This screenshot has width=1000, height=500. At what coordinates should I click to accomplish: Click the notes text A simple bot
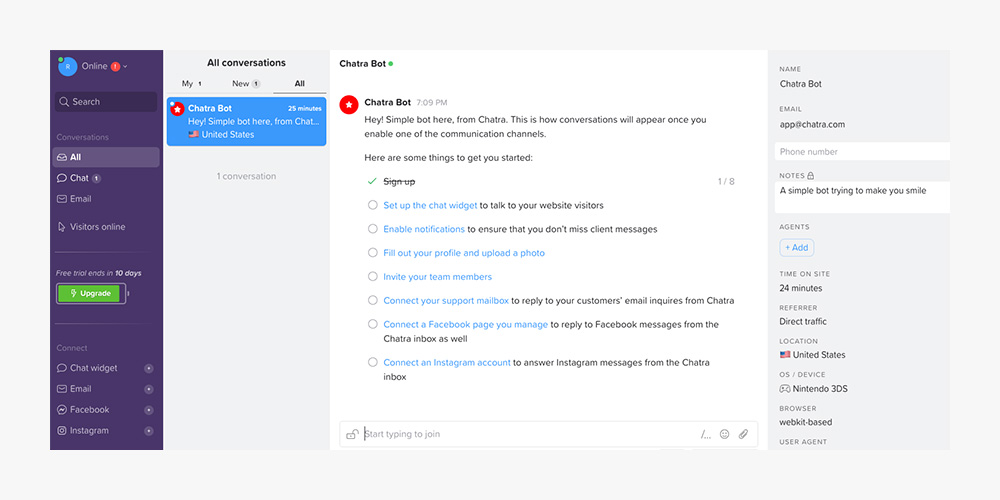pyautogui.click(x=853, y=191)
